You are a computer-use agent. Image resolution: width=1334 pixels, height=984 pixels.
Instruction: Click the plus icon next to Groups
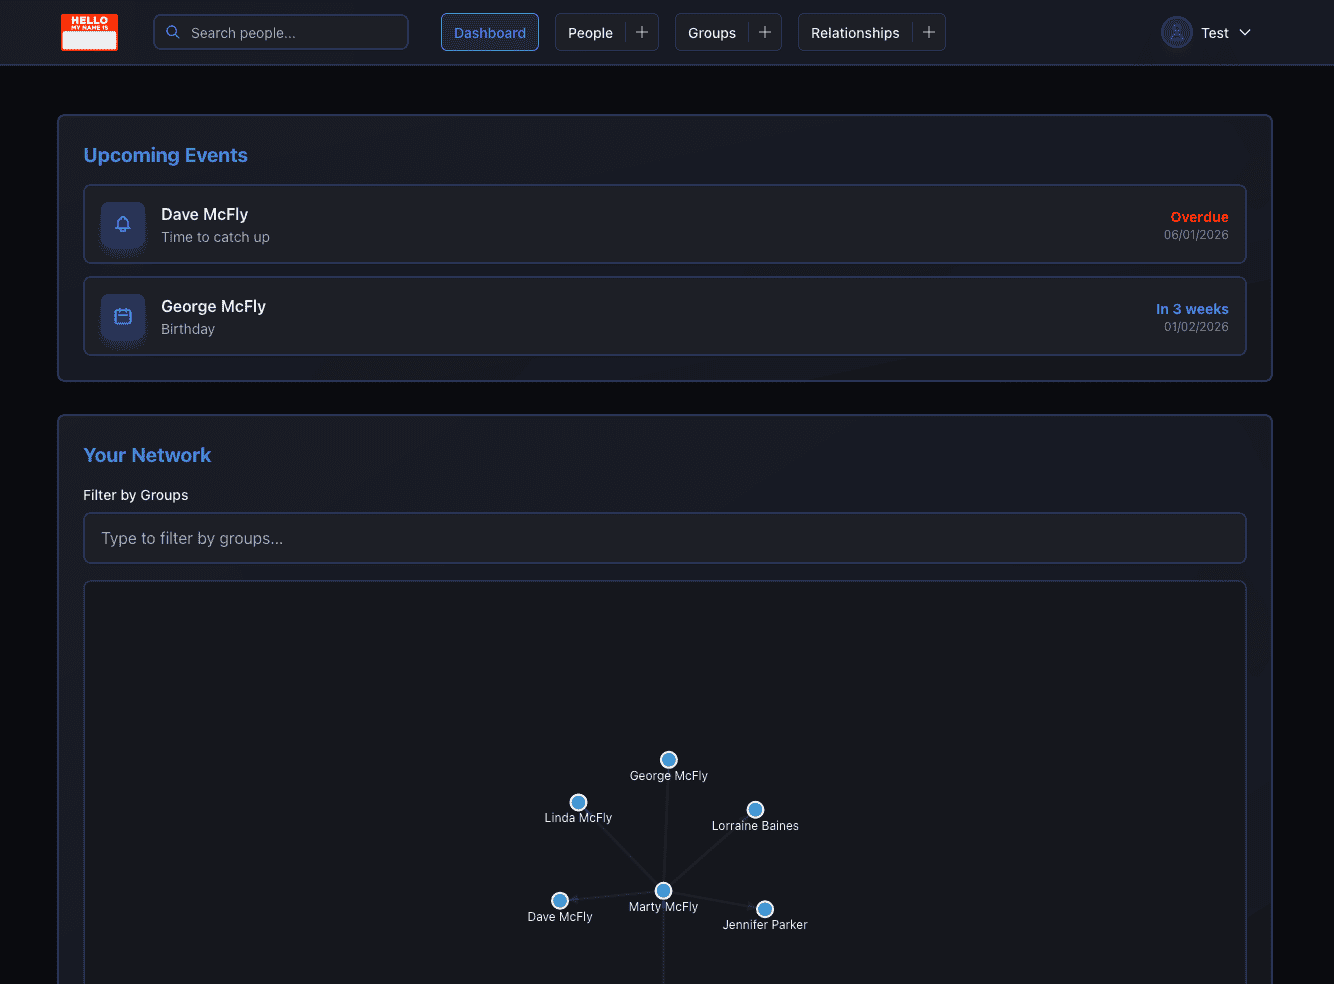tap(765, 32)
